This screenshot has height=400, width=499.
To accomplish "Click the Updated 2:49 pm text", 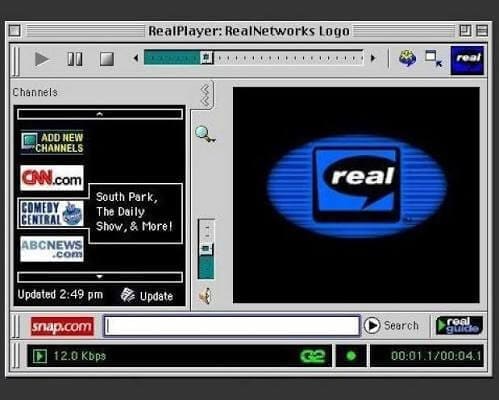I will pyautogui.click(x=60, y=295).
